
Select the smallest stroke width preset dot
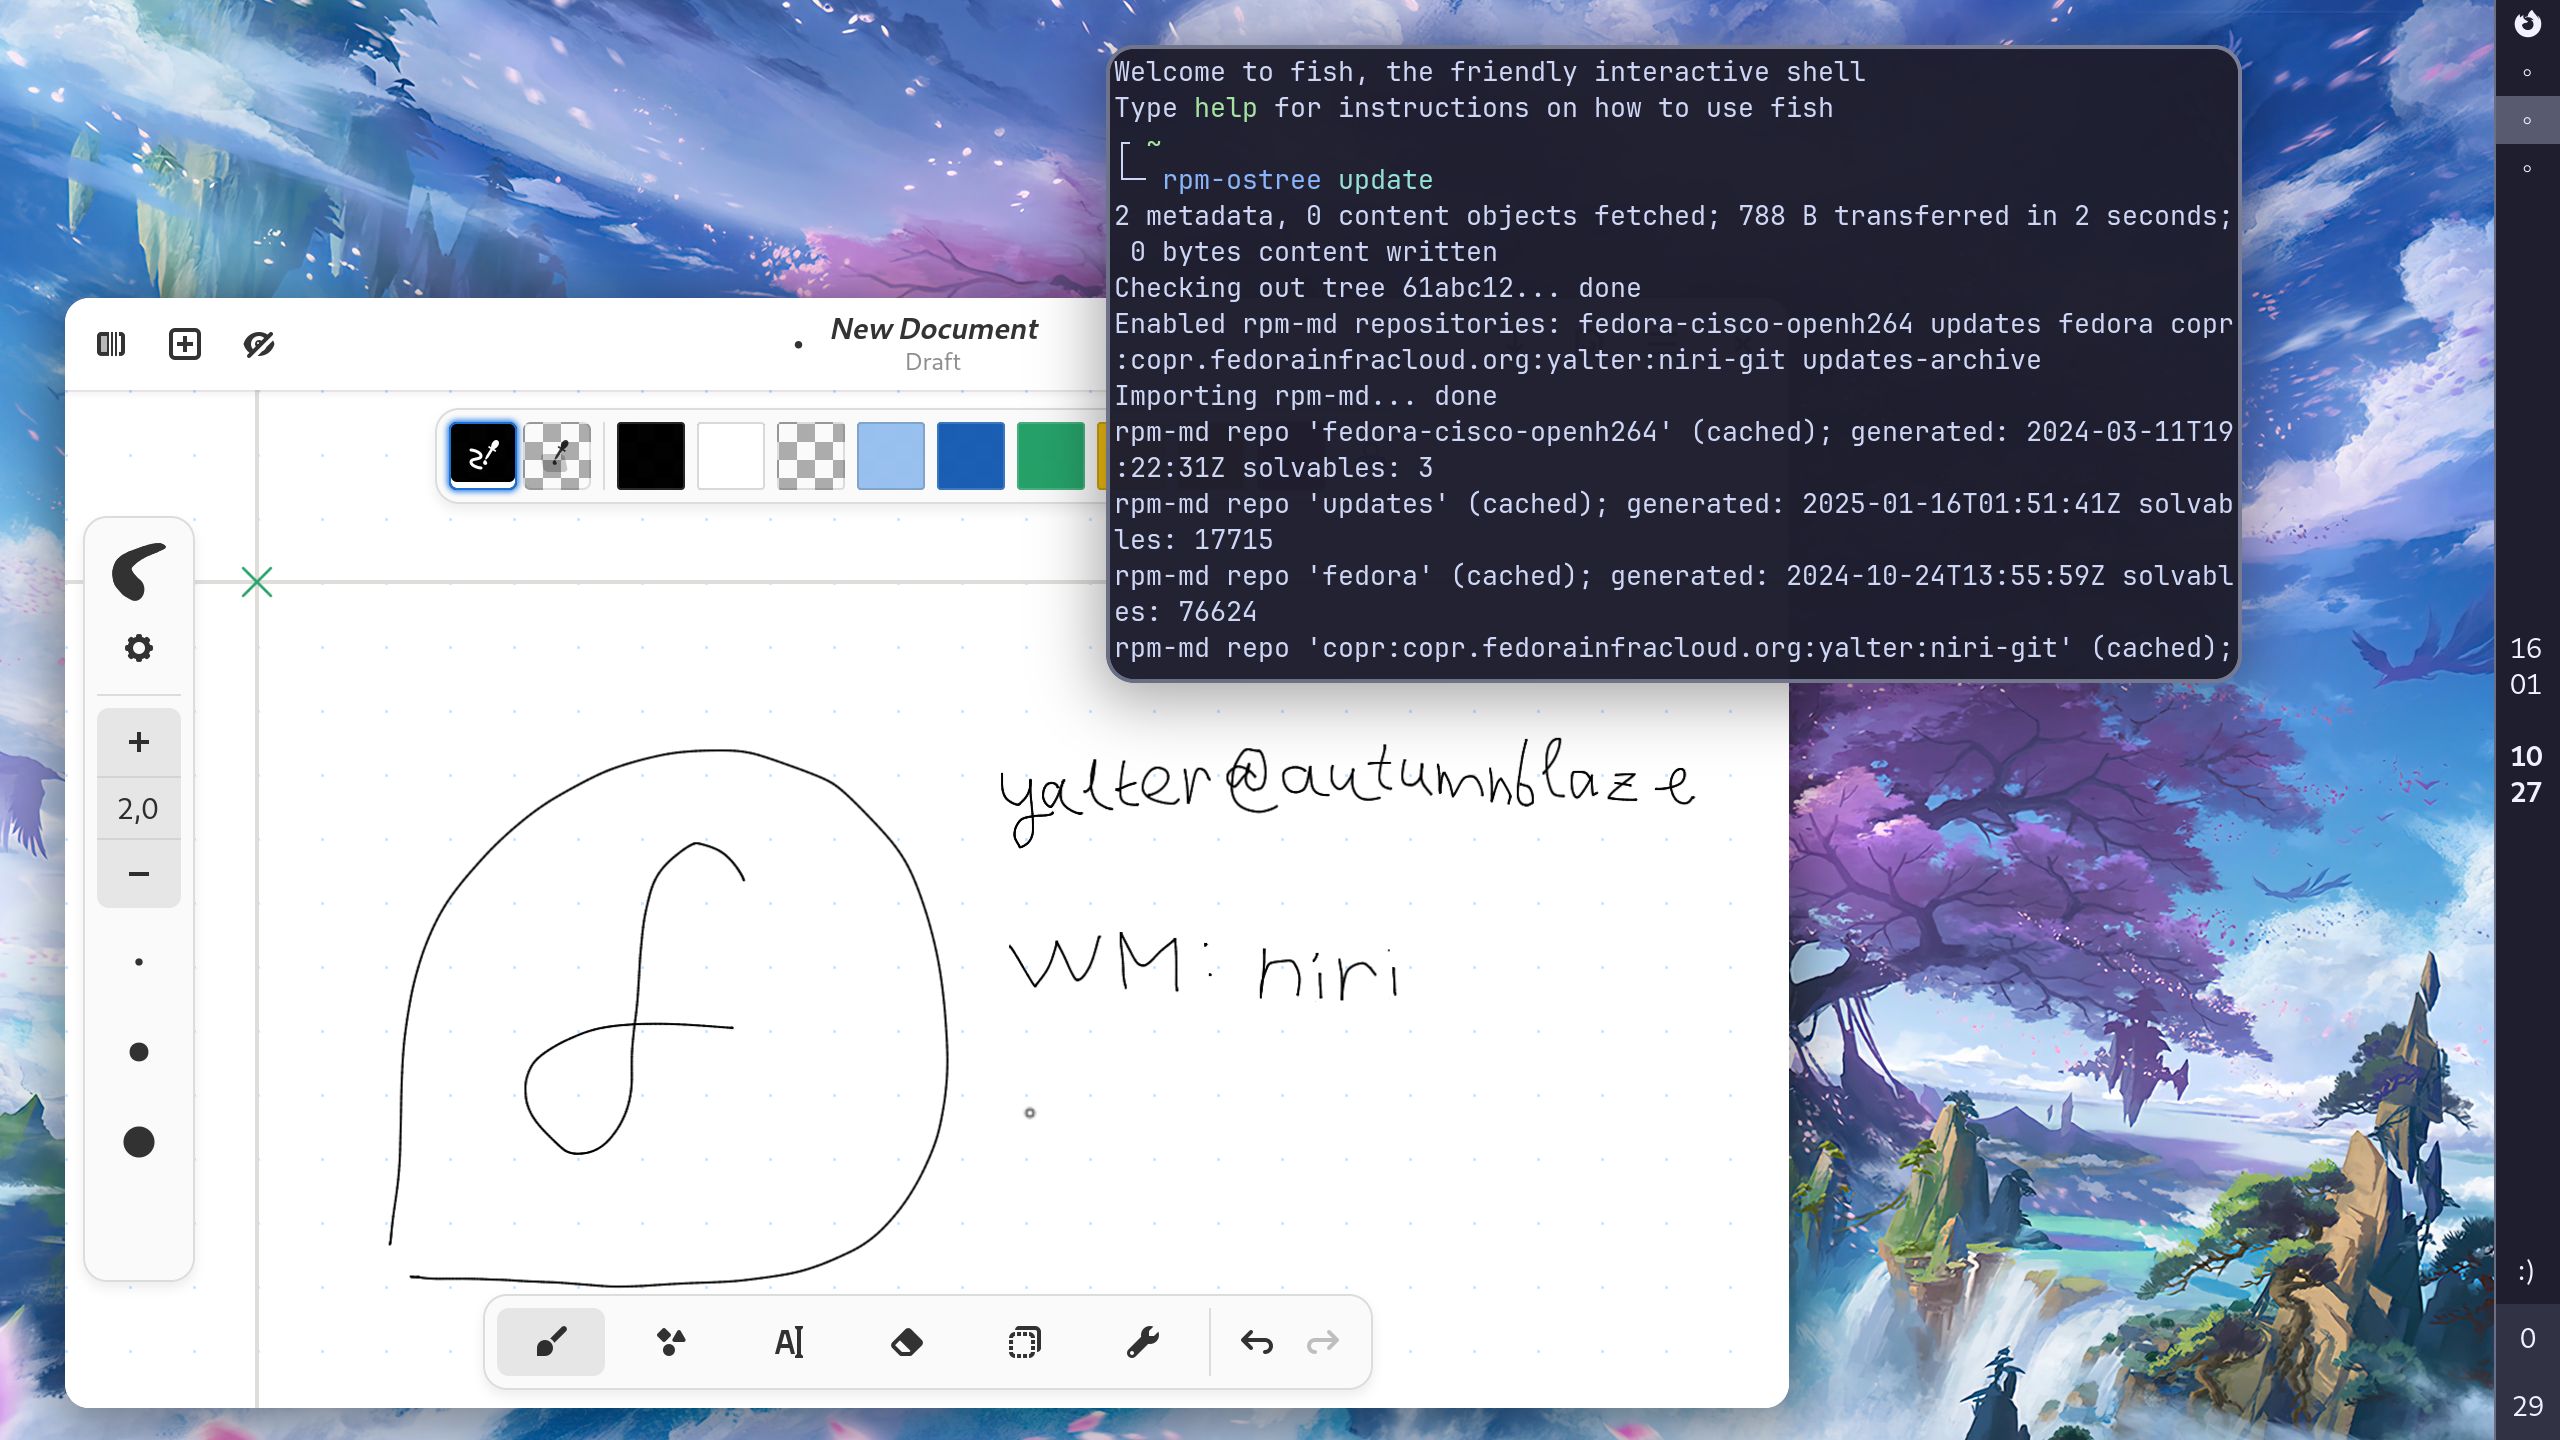coord(139,961)
